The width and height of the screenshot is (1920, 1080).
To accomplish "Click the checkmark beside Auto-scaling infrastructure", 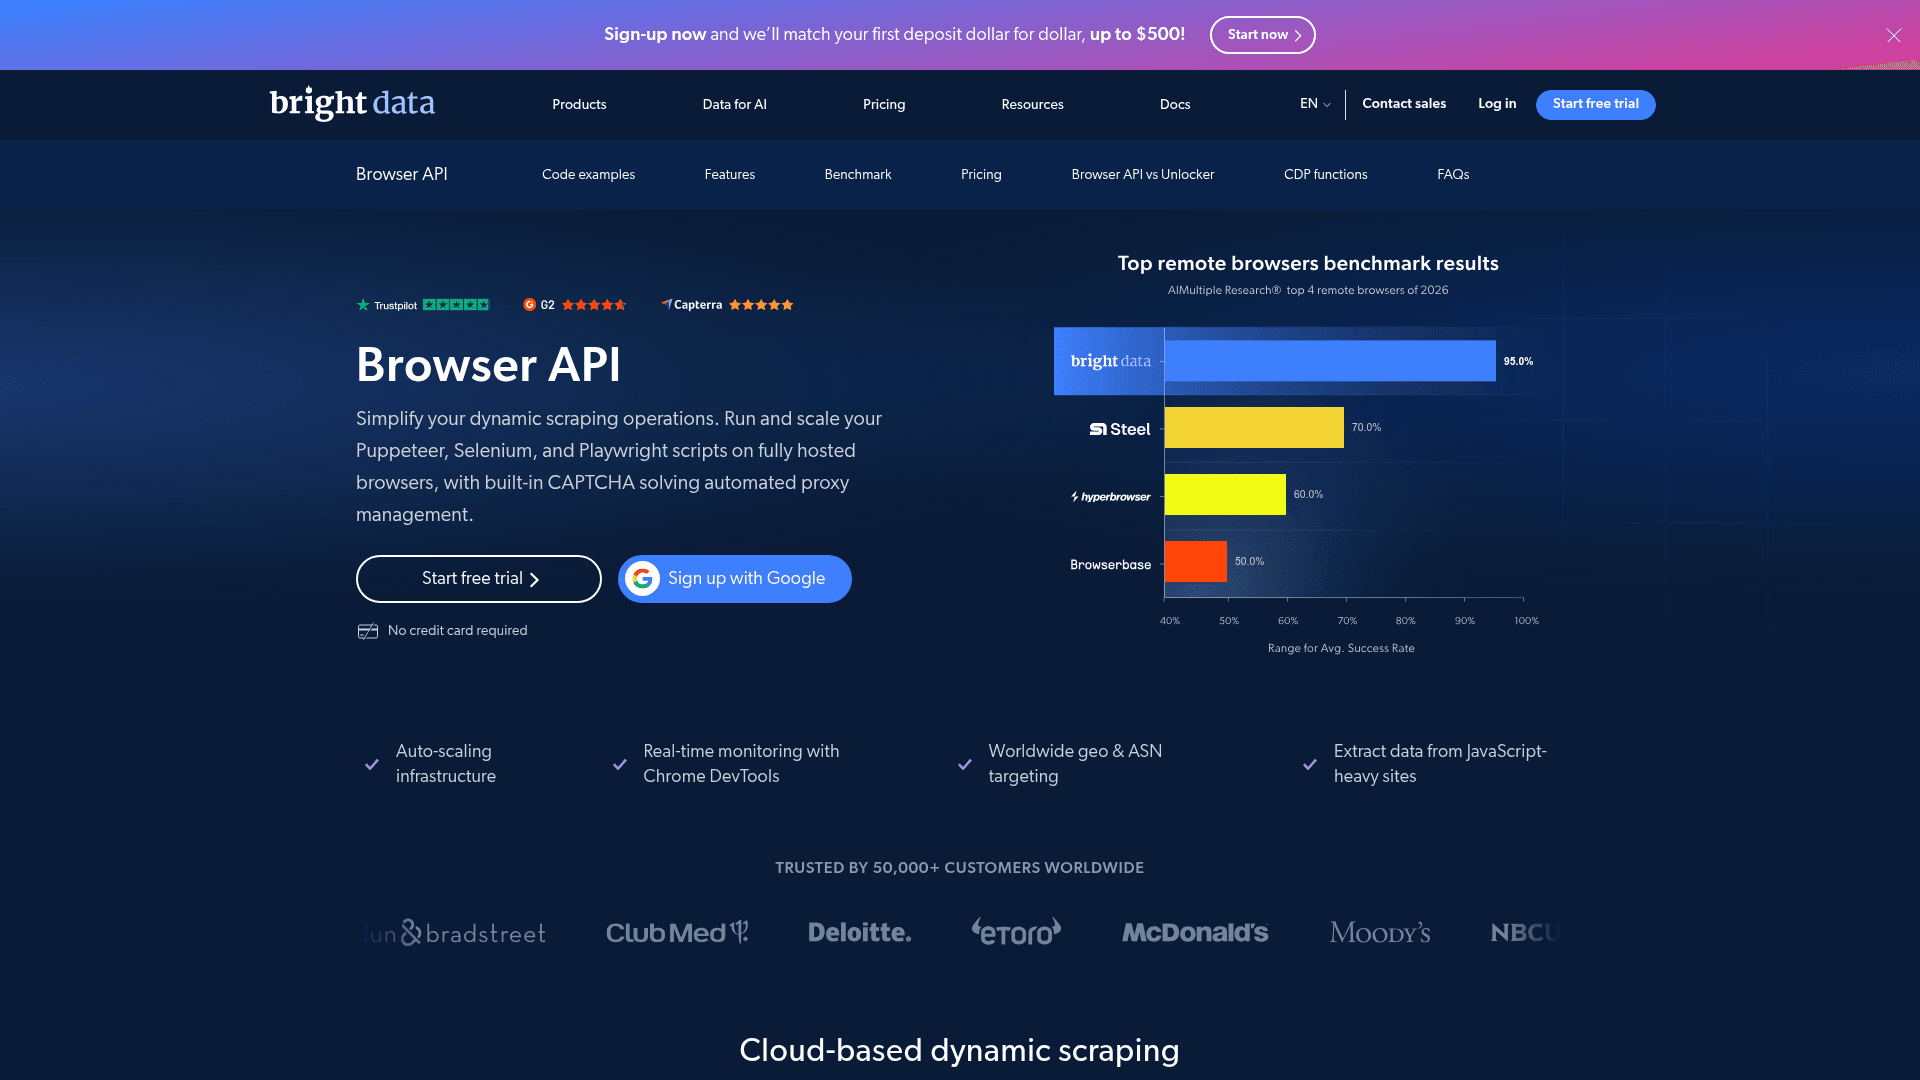I will pos(372,764).
